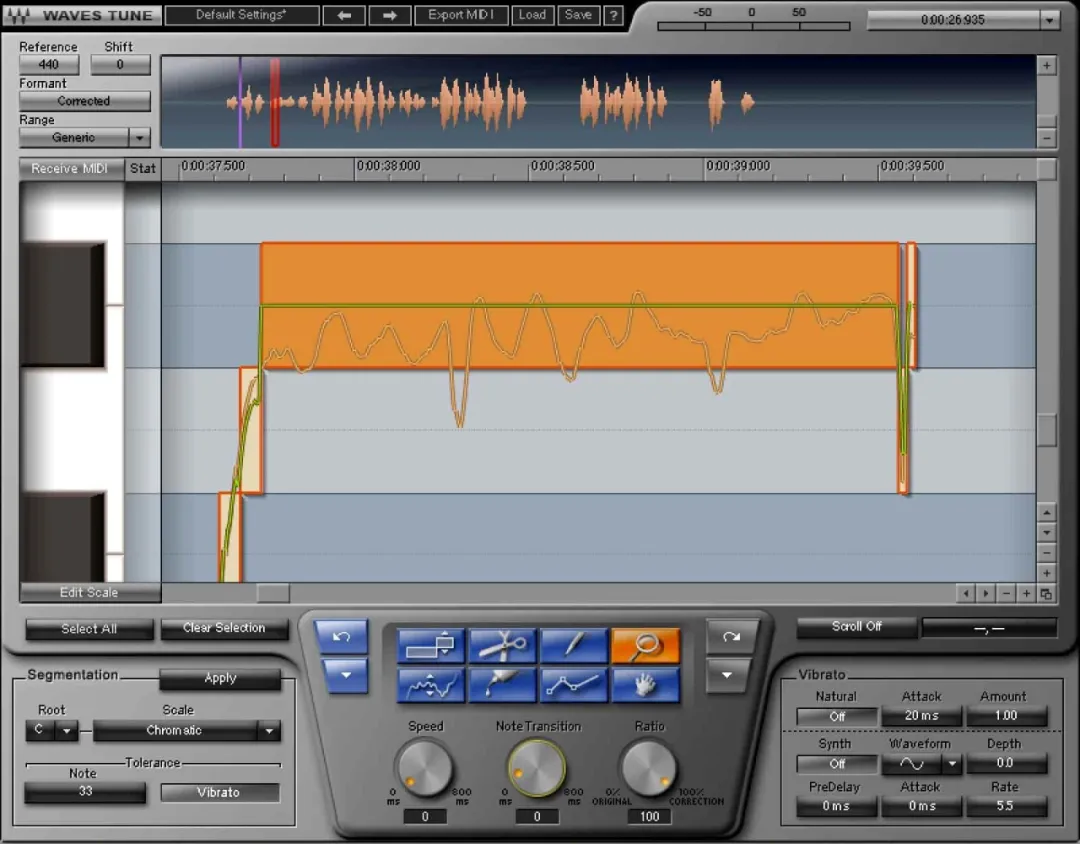Screen dimensions: 1080x844
Task: Select the Zoom magnifier tool
Action: 645,646
